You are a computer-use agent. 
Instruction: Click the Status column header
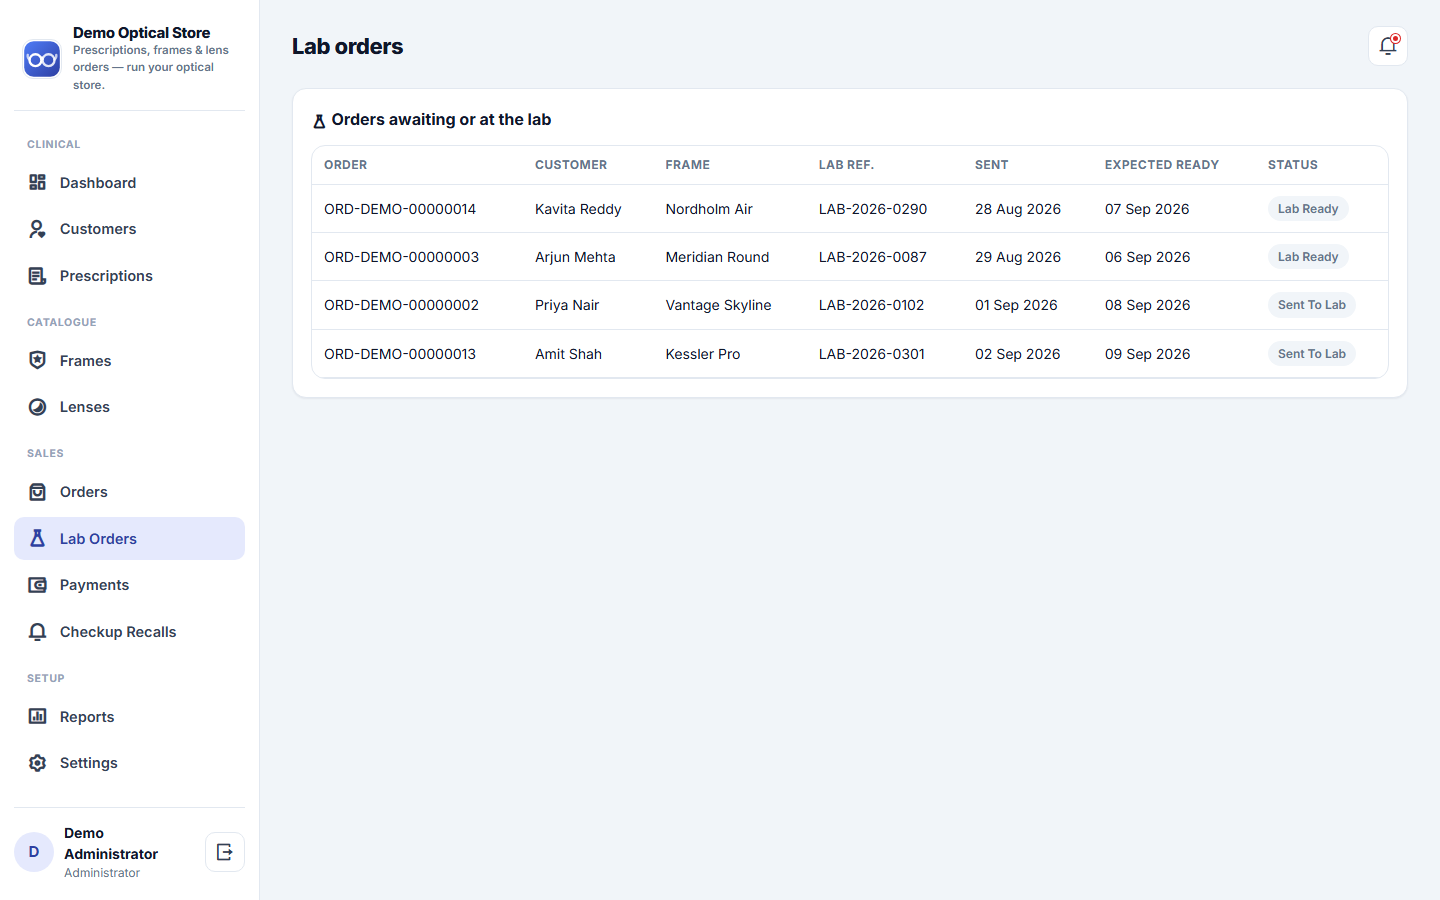(x=1292, y=165)
